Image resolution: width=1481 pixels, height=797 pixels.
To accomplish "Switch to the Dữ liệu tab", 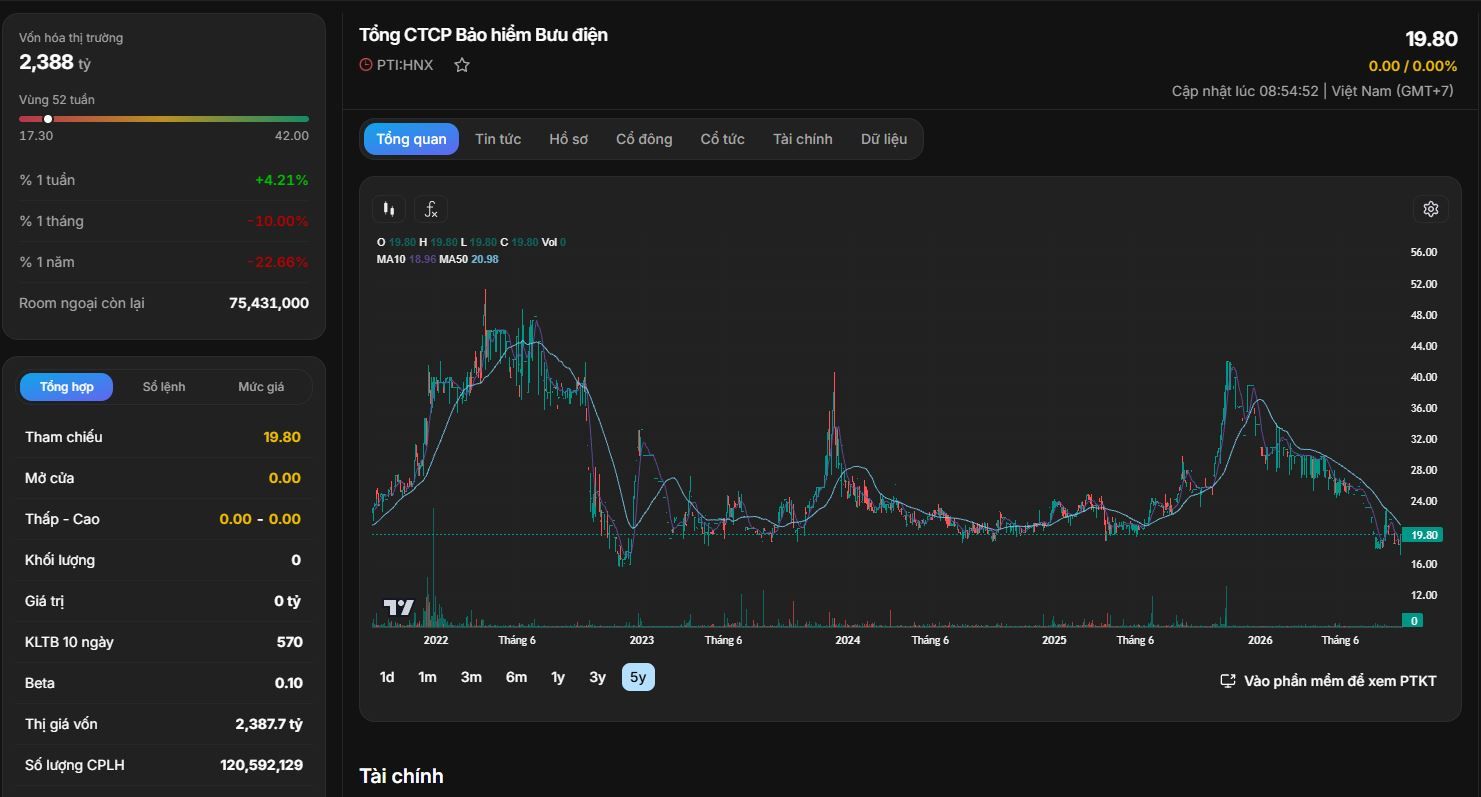I will (884, 139).
